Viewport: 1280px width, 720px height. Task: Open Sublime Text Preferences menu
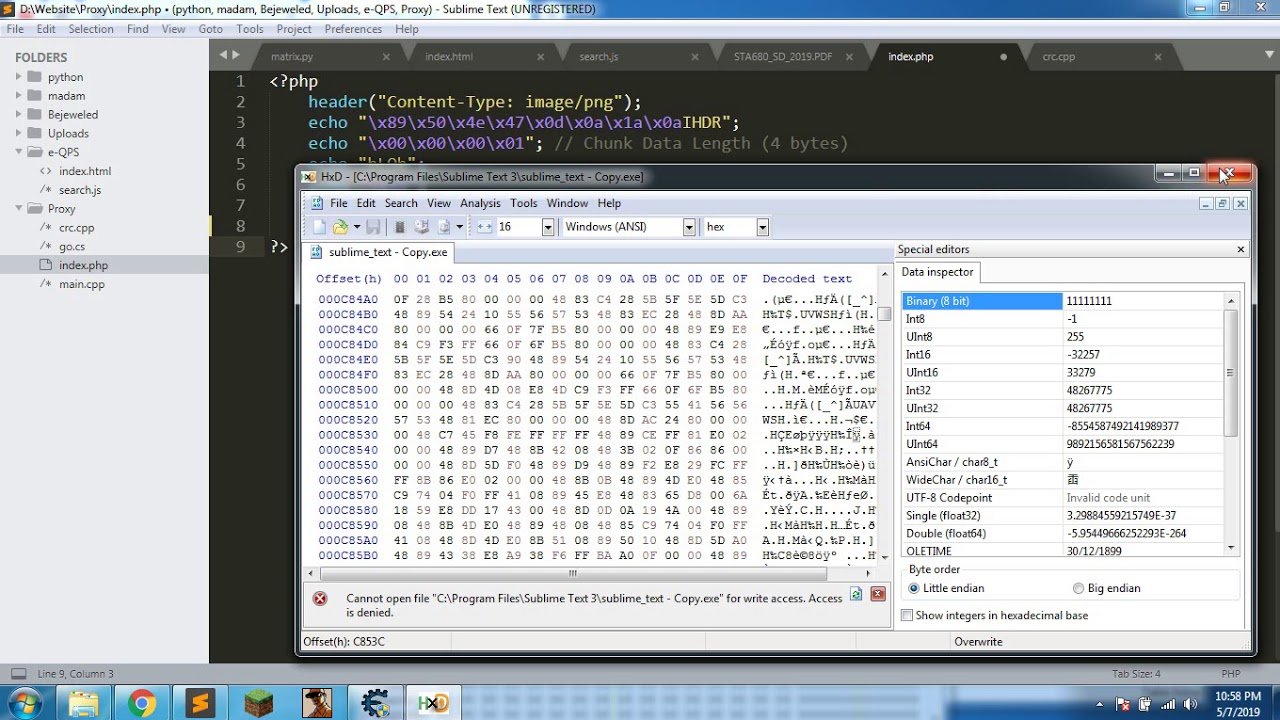[x=353, y=29]
